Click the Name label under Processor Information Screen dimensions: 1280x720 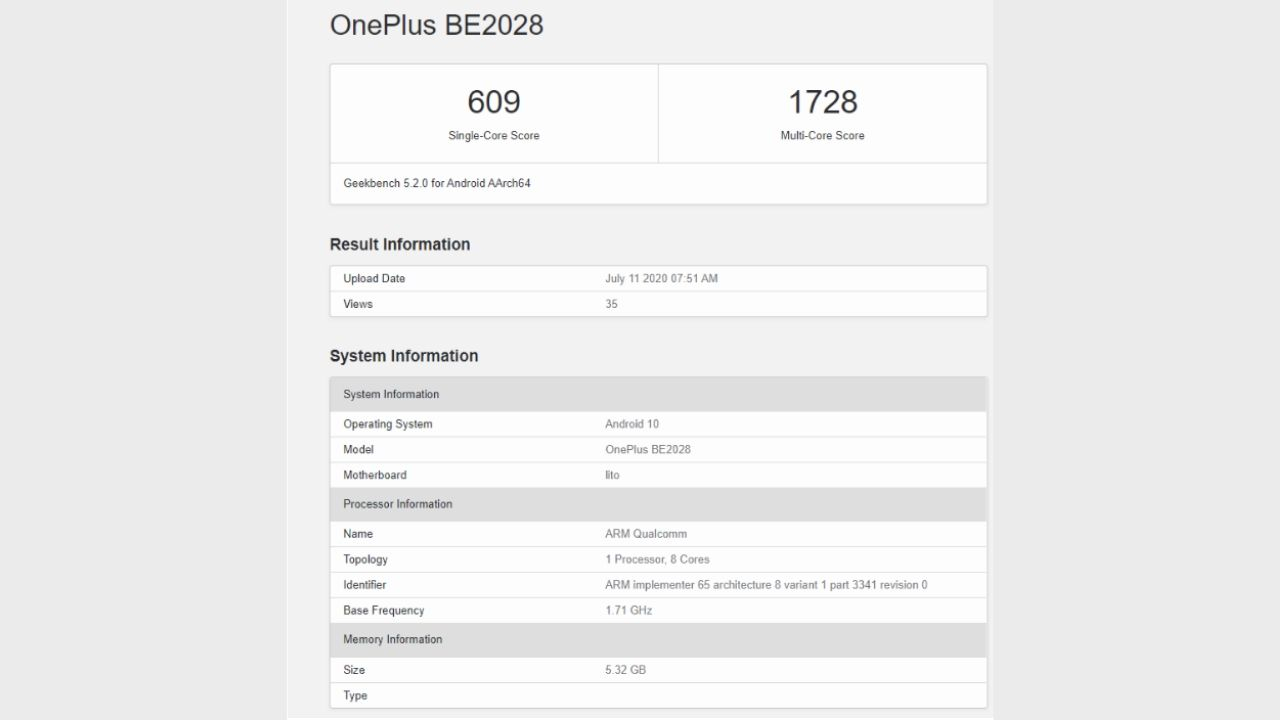[x=359, y=534]
